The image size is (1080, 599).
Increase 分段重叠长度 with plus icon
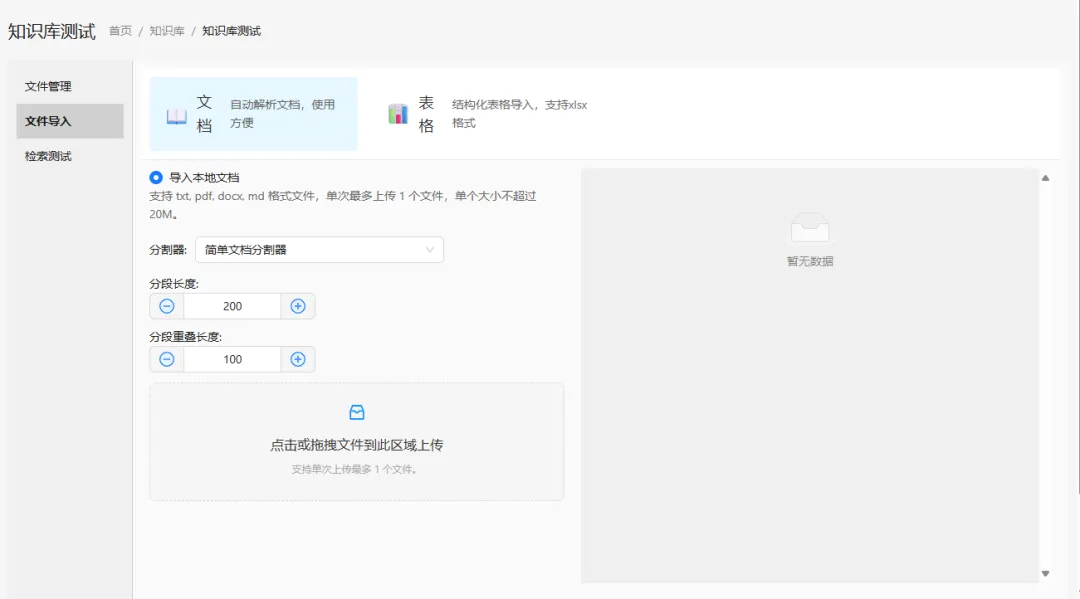[298, 359]
